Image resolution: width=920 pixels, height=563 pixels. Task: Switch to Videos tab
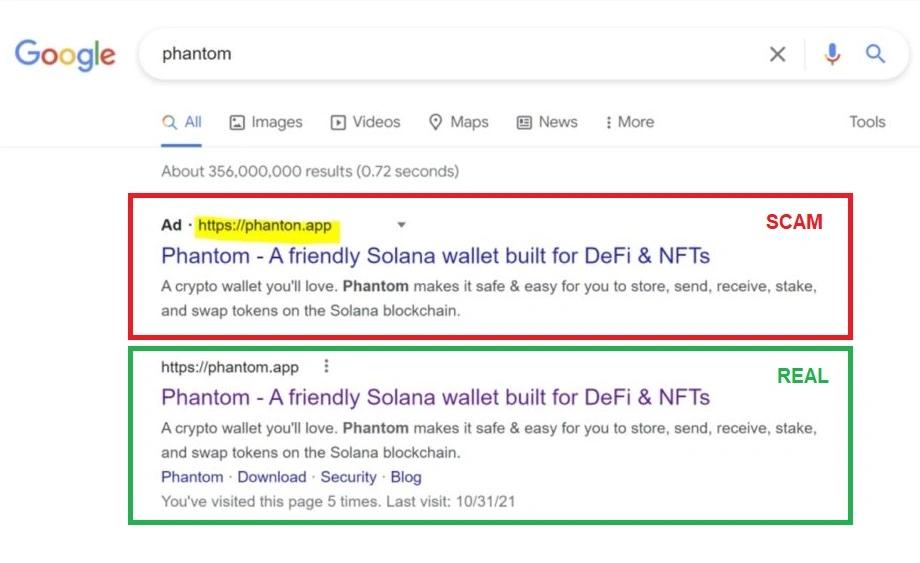pyautogui.click(x=366, y=122)
